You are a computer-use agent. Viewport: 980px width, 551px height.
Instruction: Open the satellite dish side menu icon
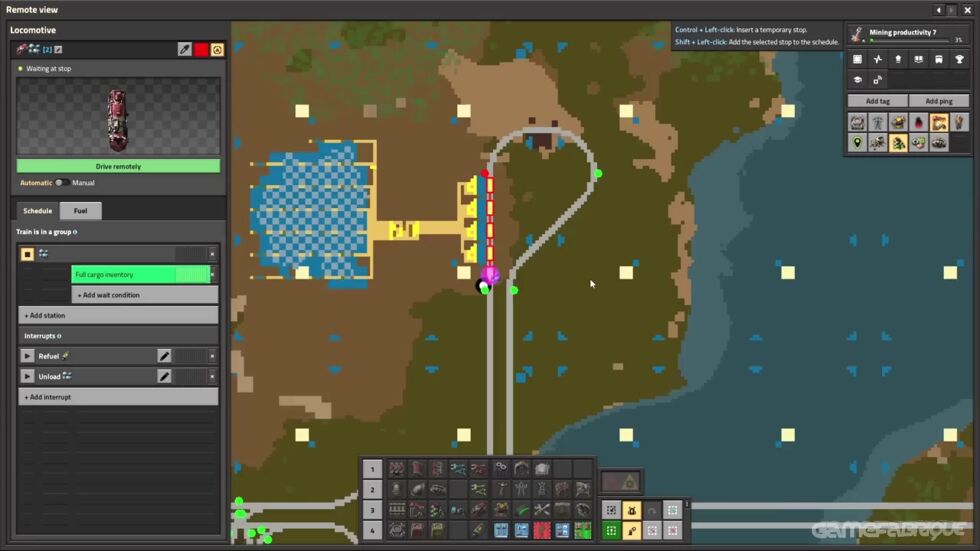(x=878, y=79)
